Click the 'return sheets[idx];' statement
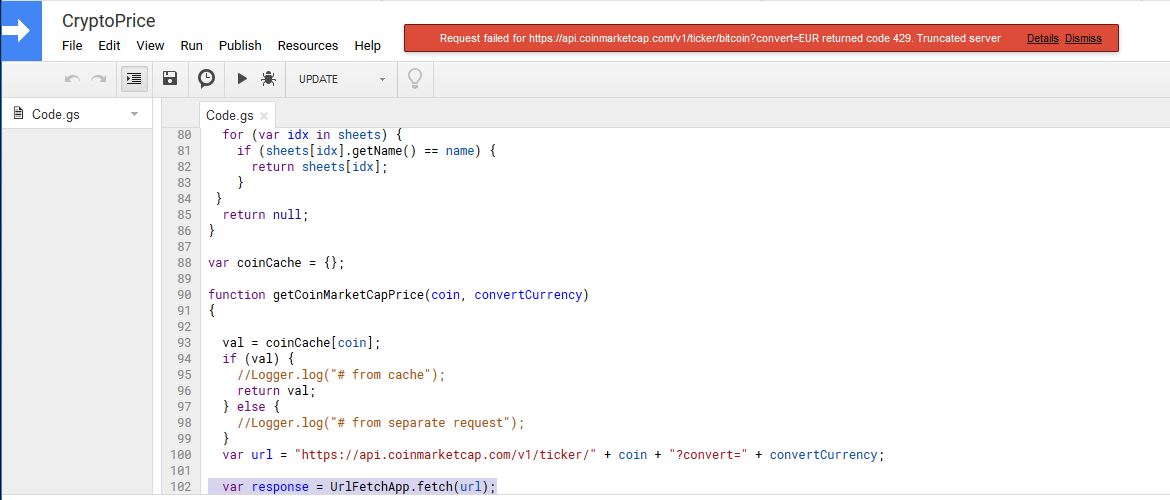This screenshot has width=1170, height=500. [x=320, y=166]
